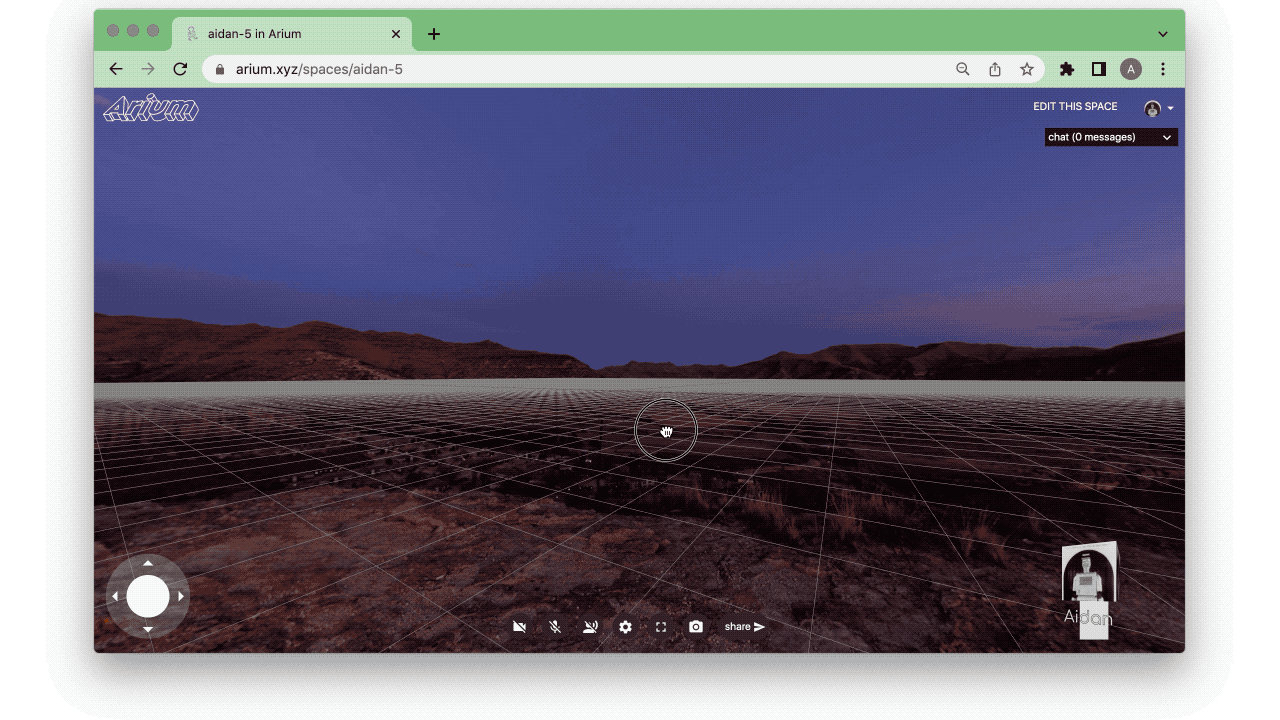Toggle the muted audio speaker icon

[x=590, y=627]
